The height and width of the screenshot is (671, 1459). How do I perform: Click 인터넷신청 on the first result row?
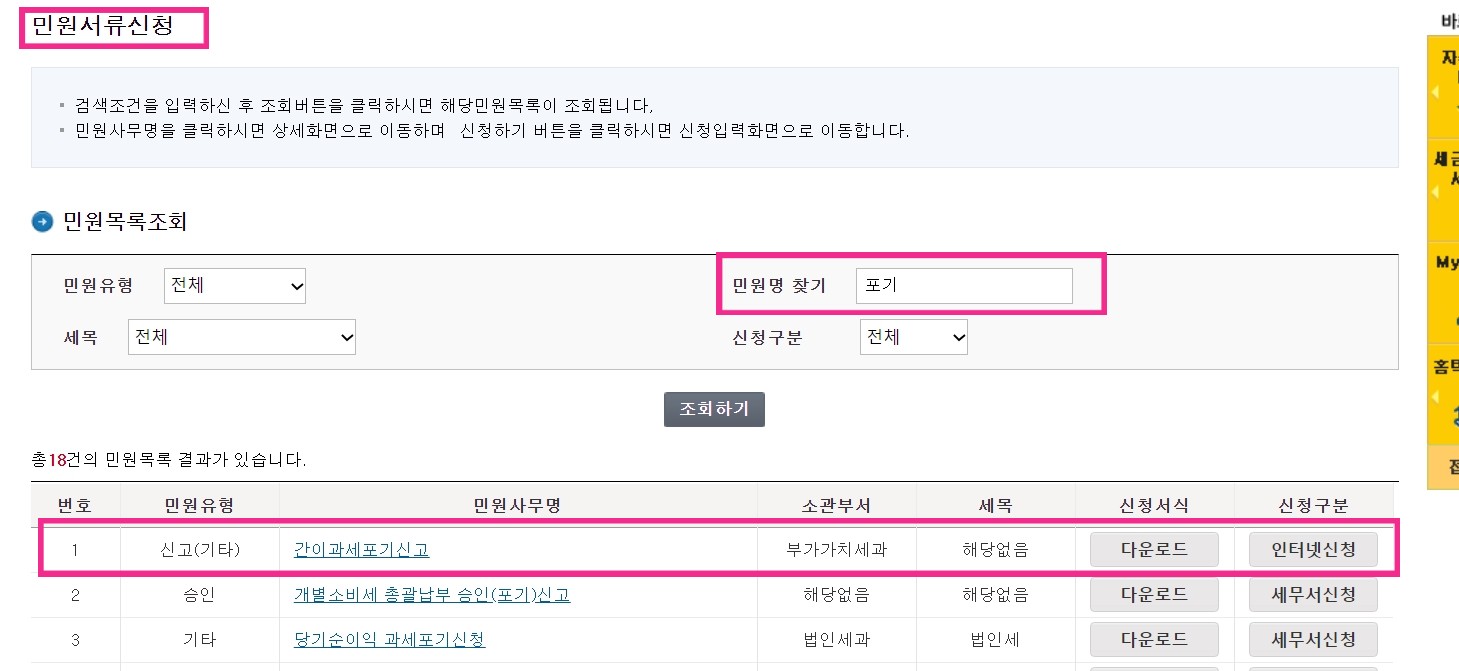(x=1314, y=549)
